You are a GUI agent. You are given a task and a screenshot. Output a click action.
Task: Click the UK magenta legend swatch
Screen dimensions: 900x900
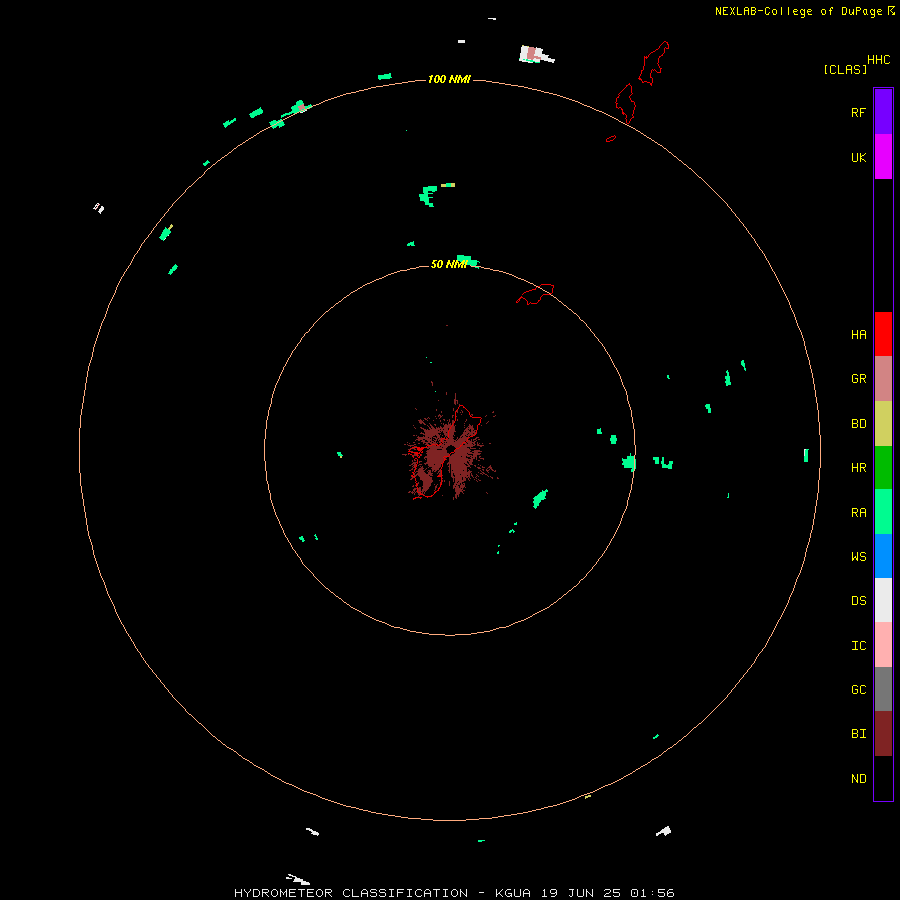pyautogui.click(x=883, y=157)
